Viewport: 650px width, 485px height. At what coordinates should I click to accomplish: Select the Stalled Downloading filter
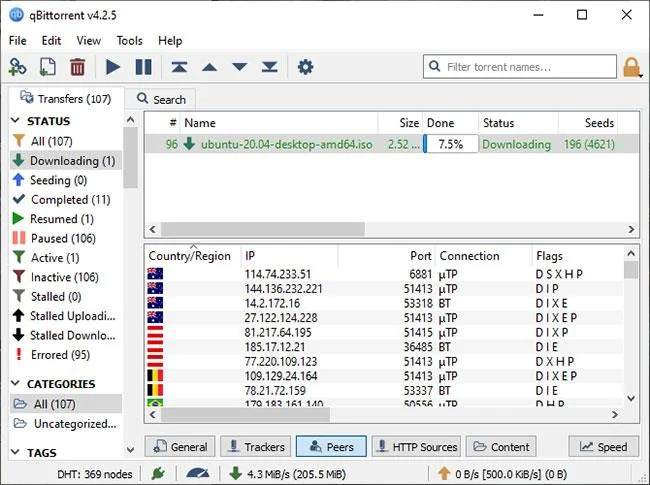tap(66, 335)
